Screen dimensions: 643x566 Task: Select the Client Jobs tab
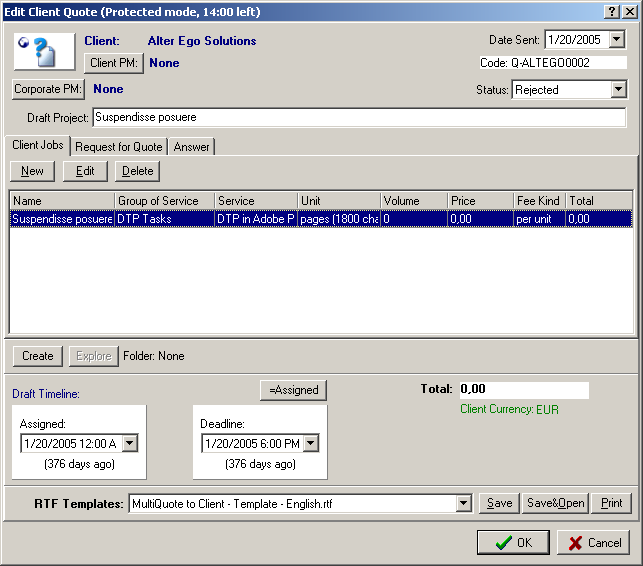(38, 146)
